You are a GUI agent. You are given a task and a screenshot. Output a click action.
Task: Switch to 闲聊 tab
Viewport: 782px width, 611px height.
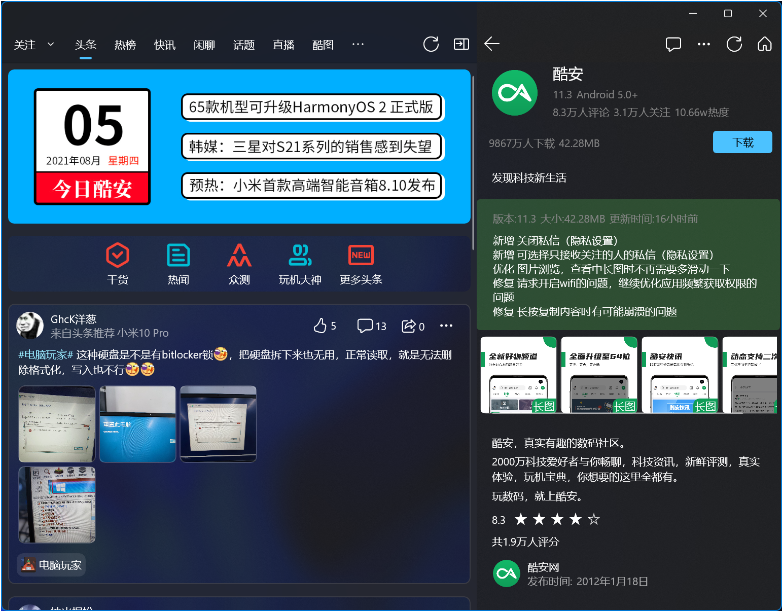204,45
